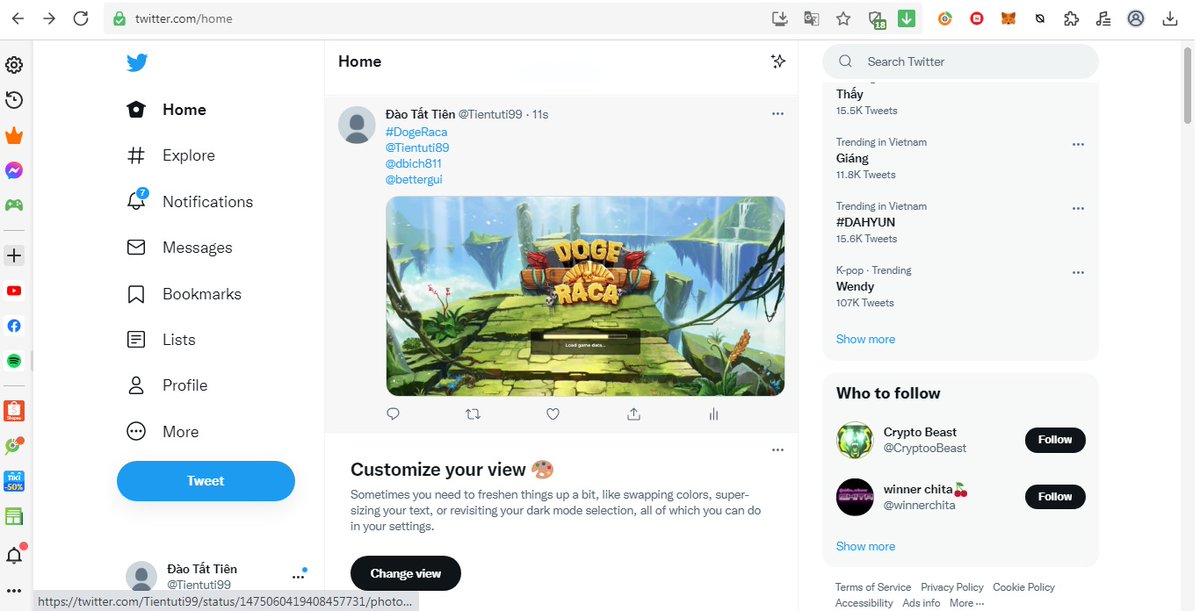Open the Privacy Policy link
Screen dimensions: 1200x611
952,587
